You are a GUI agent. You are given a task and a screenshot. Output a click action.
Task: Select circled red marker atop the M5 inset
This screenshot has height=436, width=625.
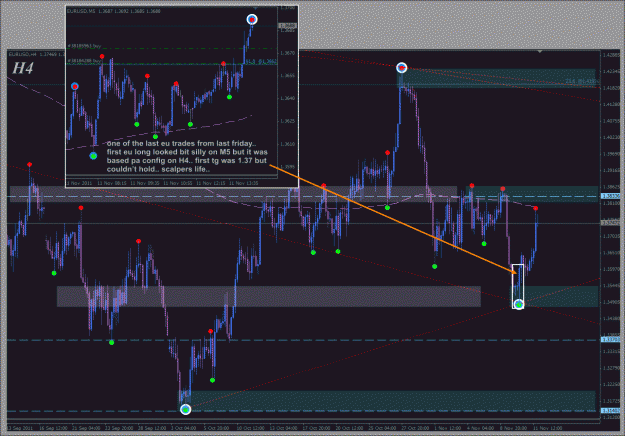click(252, 19)
